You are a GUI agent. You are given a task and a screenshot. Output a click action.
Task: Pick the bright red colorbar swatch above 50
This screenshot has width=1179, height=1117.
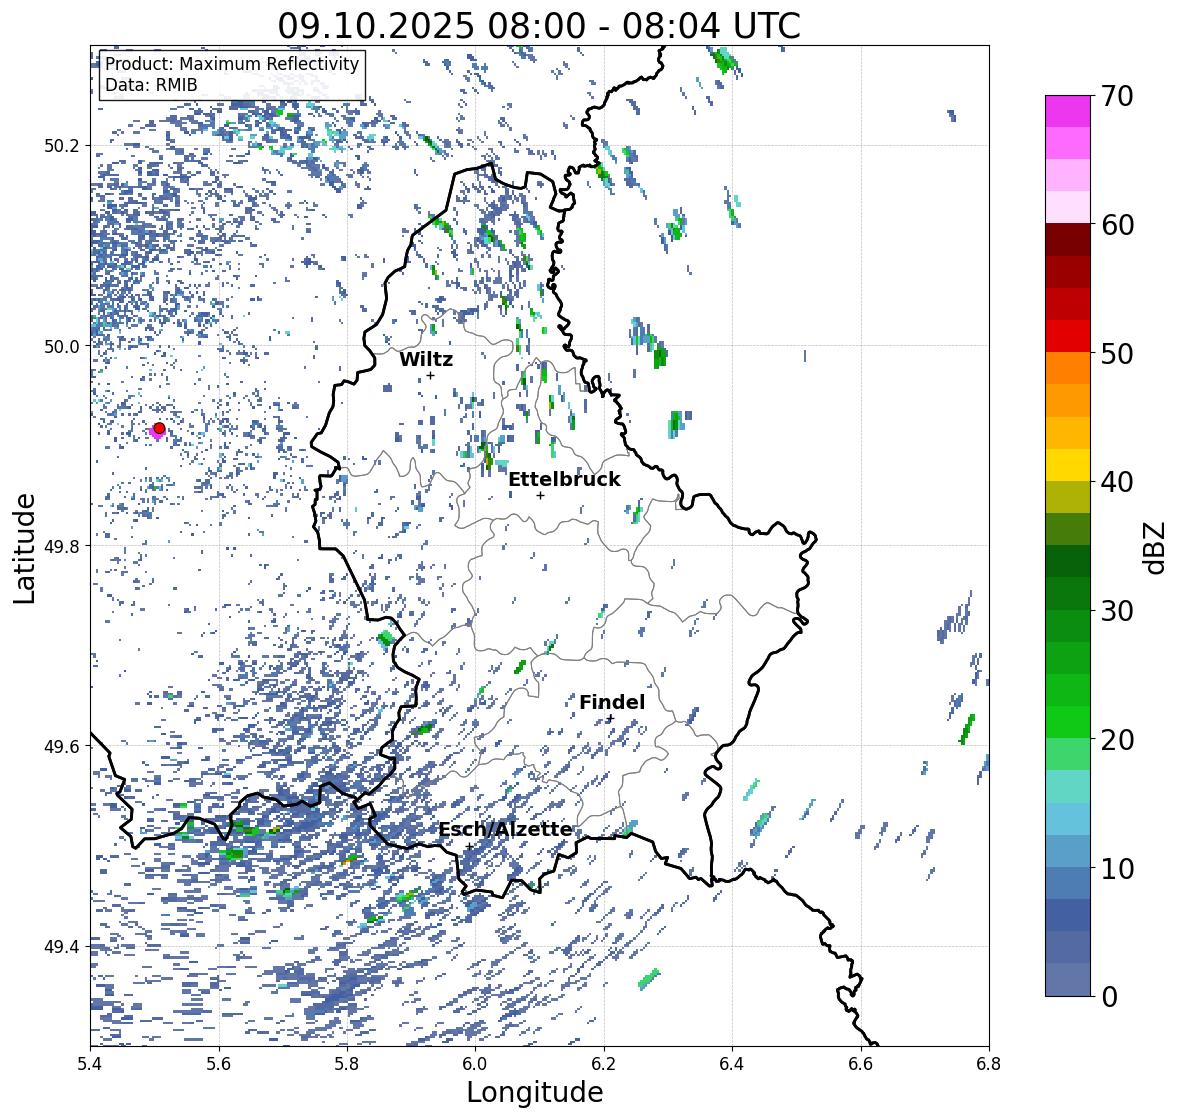[1068, 336]
